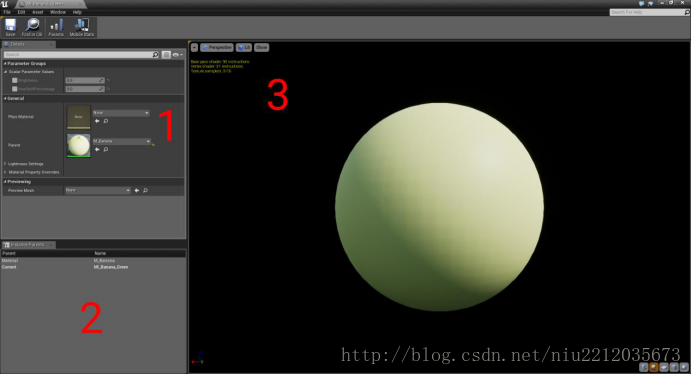Image resolution: width=692 pixels, height=375 pixels.
Task: Enable the Brightness parameter checkbox
Action: pos(15,80)
